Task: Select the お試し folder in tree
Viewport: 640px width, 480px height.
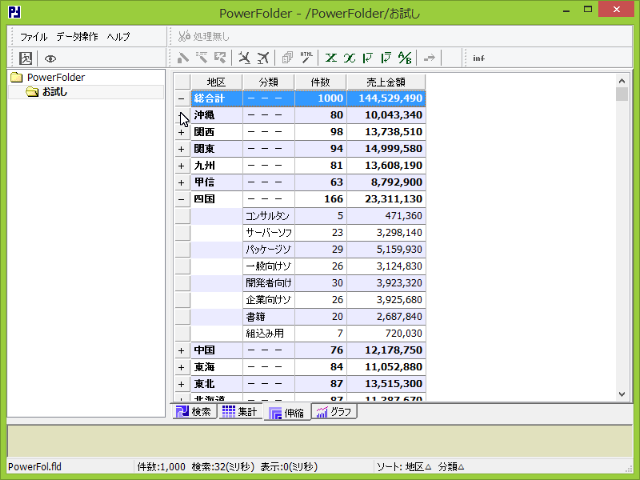Action: point(46,92)
